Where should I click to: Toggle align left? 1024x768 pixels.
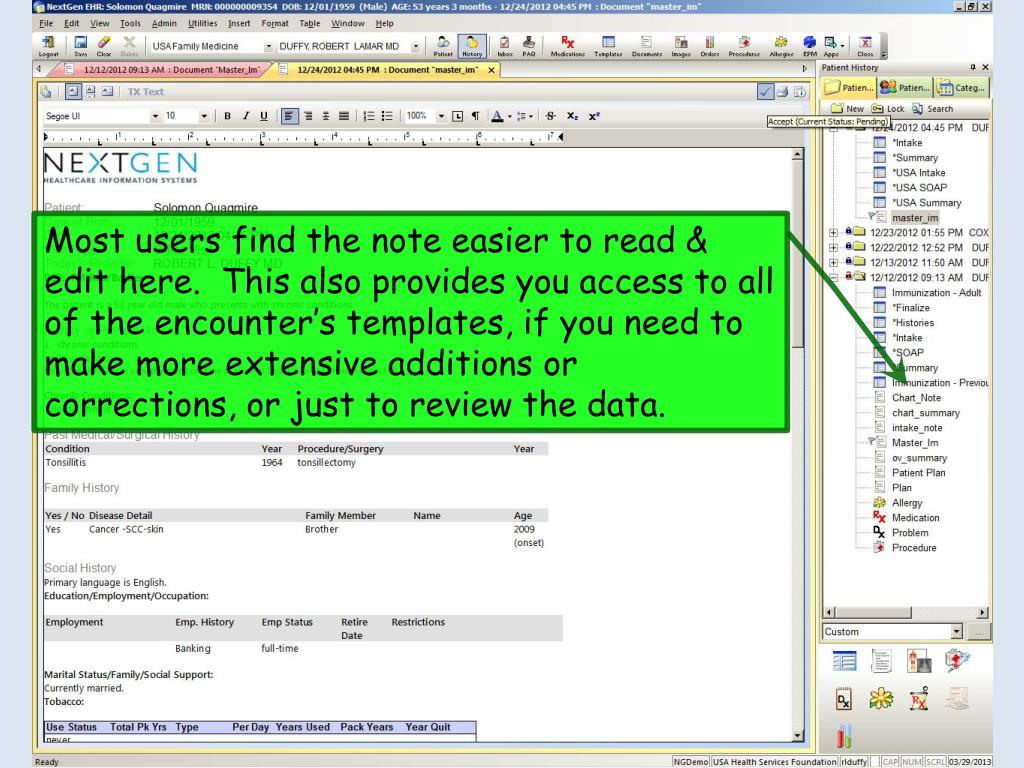point(289,116)
